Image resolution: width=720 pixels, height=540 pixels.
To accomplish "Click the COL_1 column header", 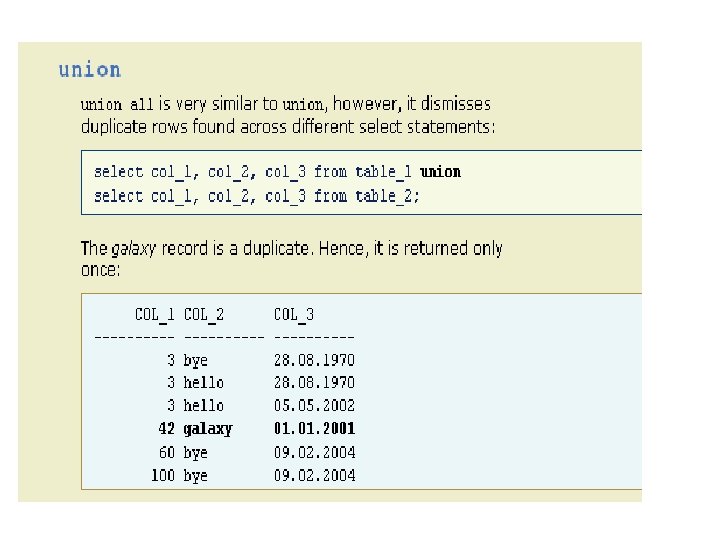I will [x=155, y=315].
